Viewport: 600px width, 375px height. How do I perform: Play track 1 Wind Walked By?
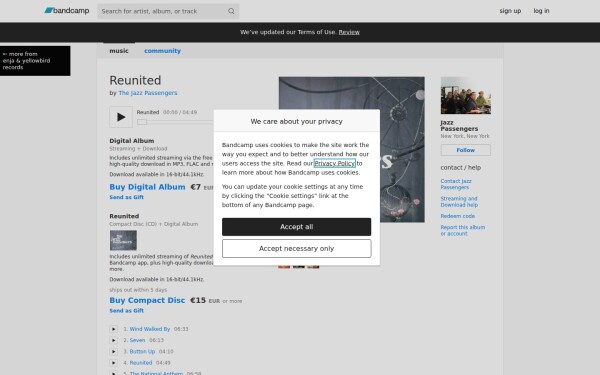[x=114, y=329]
